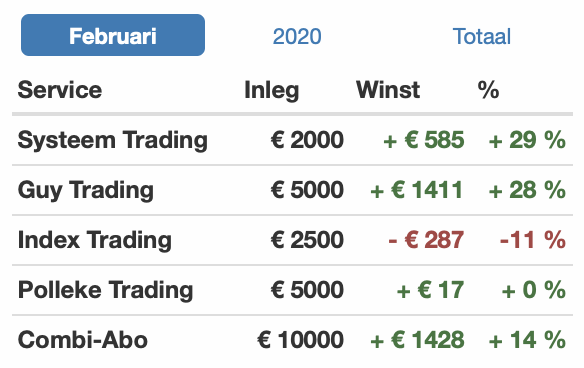584x368 pixels.
Task: Select the Polleke Trading row label
Action: point(105,290)
